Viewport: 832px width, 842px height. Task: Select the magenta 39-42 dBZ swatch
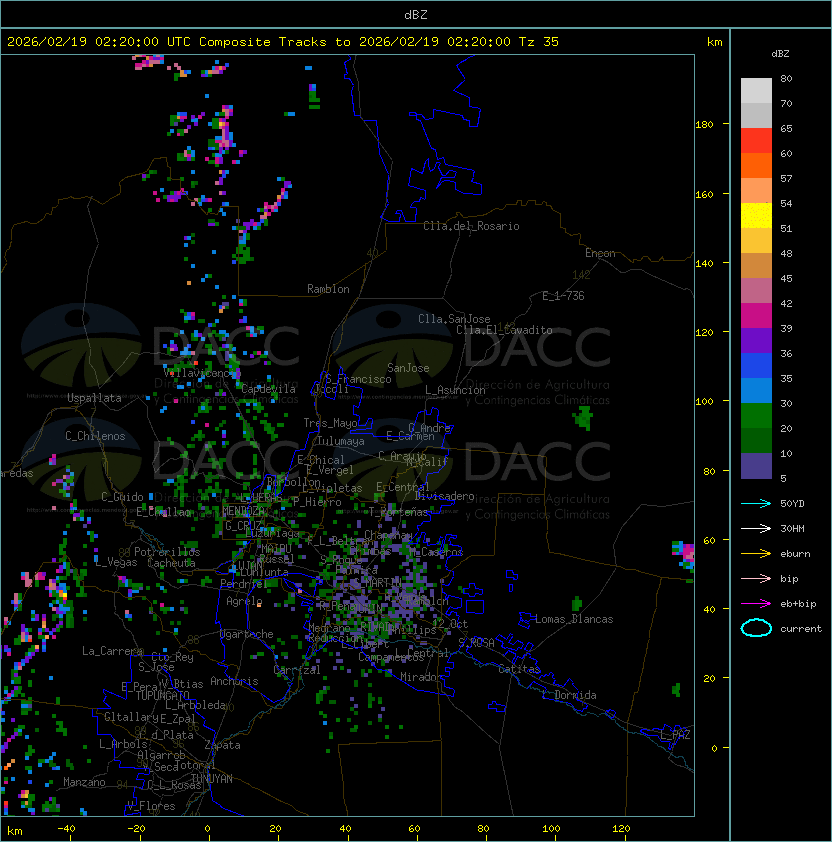click(756, 316)
